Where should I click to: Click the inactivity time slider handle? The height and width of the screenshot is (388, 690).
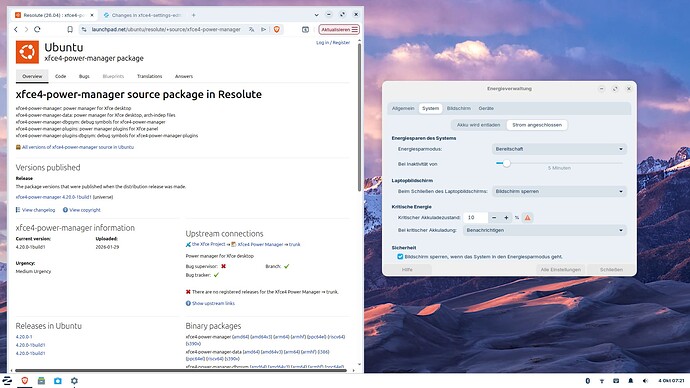click(x=506, y=163)
